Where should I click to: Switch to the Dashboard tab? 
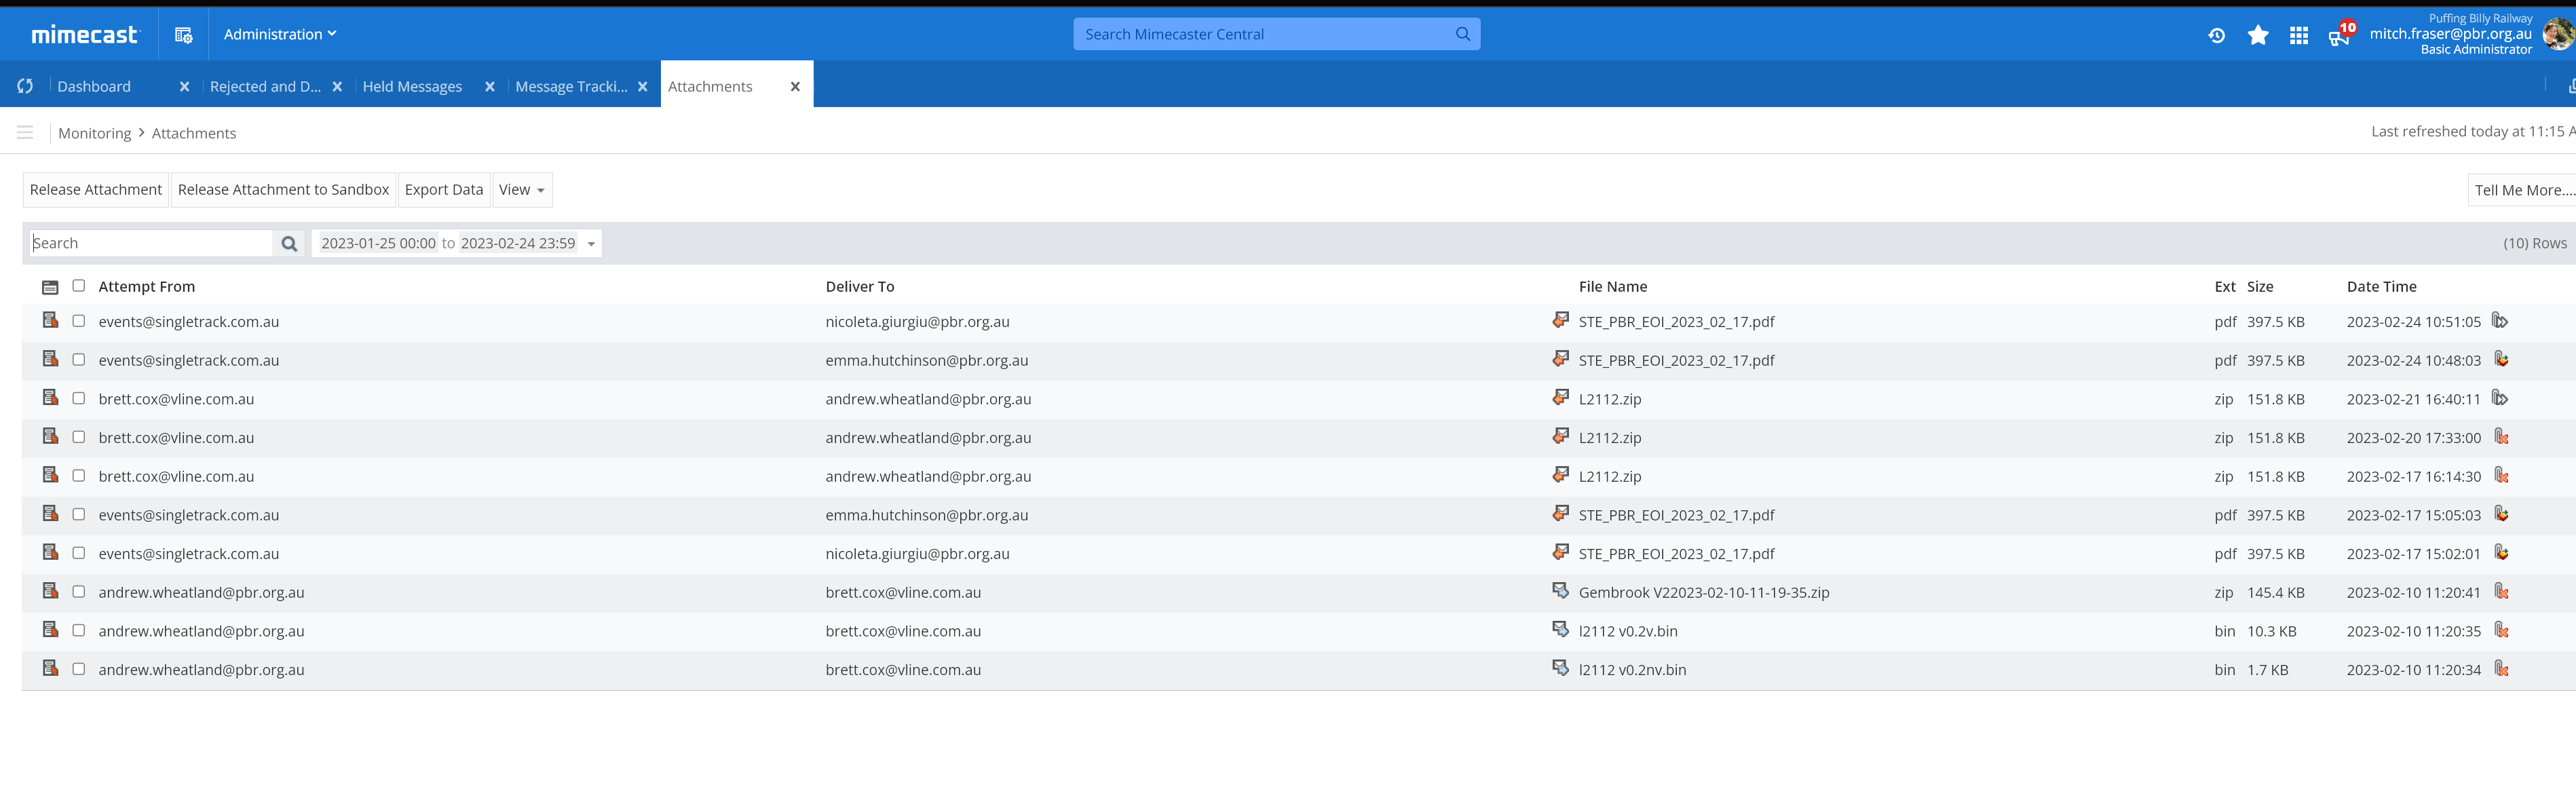(x=94, y=87)
